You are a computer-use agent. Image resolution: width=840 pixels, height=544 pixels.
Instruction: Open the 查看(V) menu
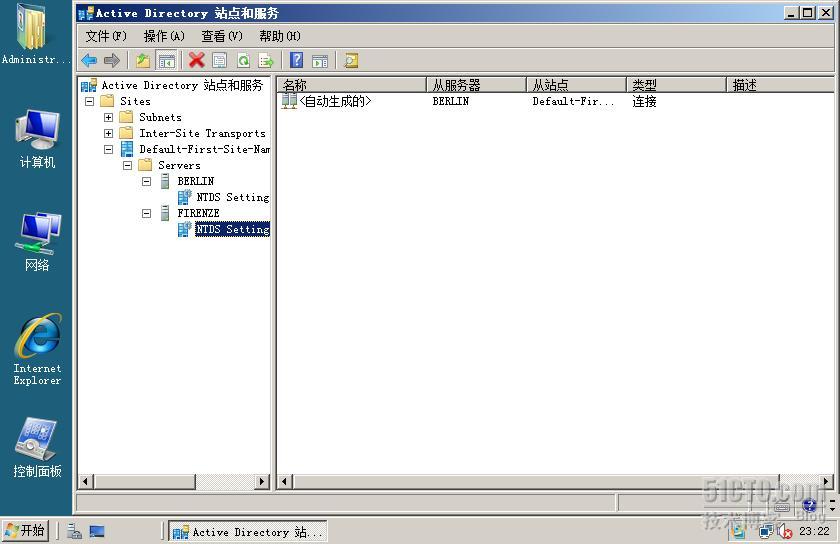click(222, 36)
